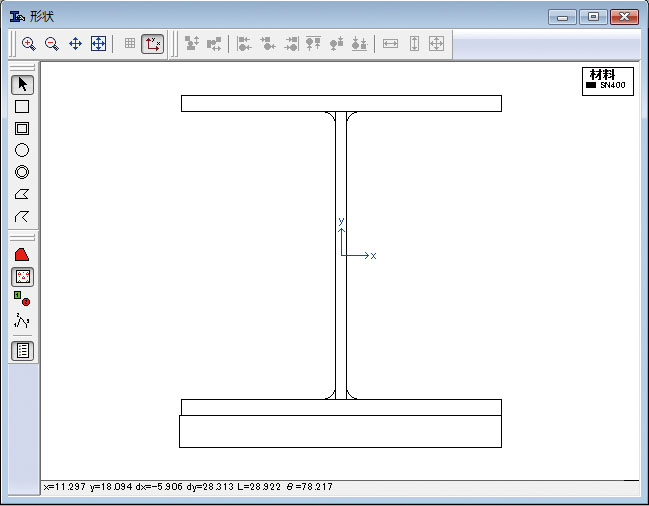Screen dimensions: 649x506
Task: Click the 形状 window title icon
Action: point(17,17)
